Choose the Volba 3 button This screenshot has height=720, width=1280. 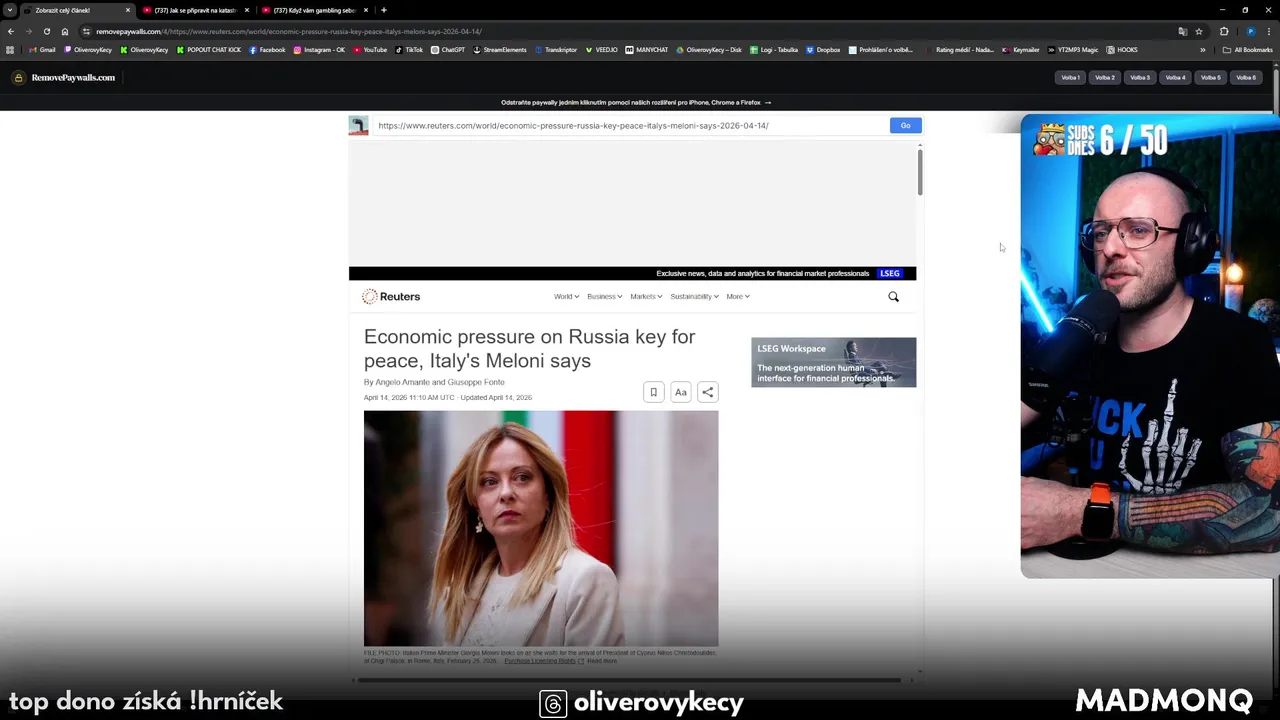[x=1140, y=77]
